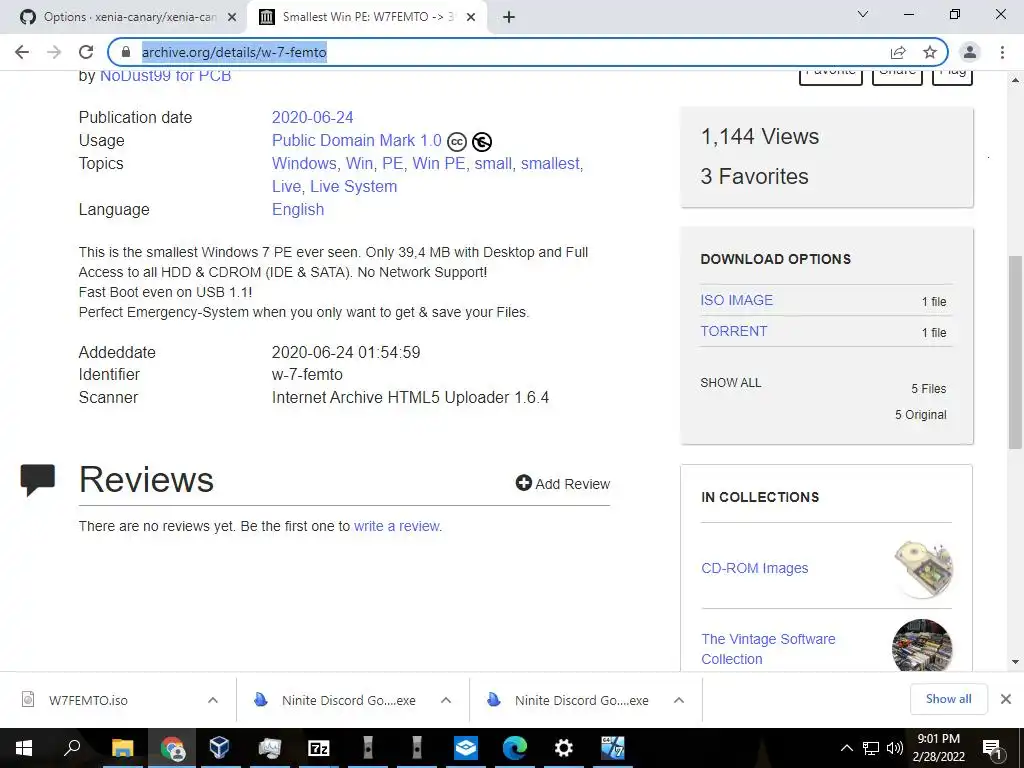Open the Chrome profile avatar
The width and height of the screenshot is (1024, 768).
click(970, 52)
